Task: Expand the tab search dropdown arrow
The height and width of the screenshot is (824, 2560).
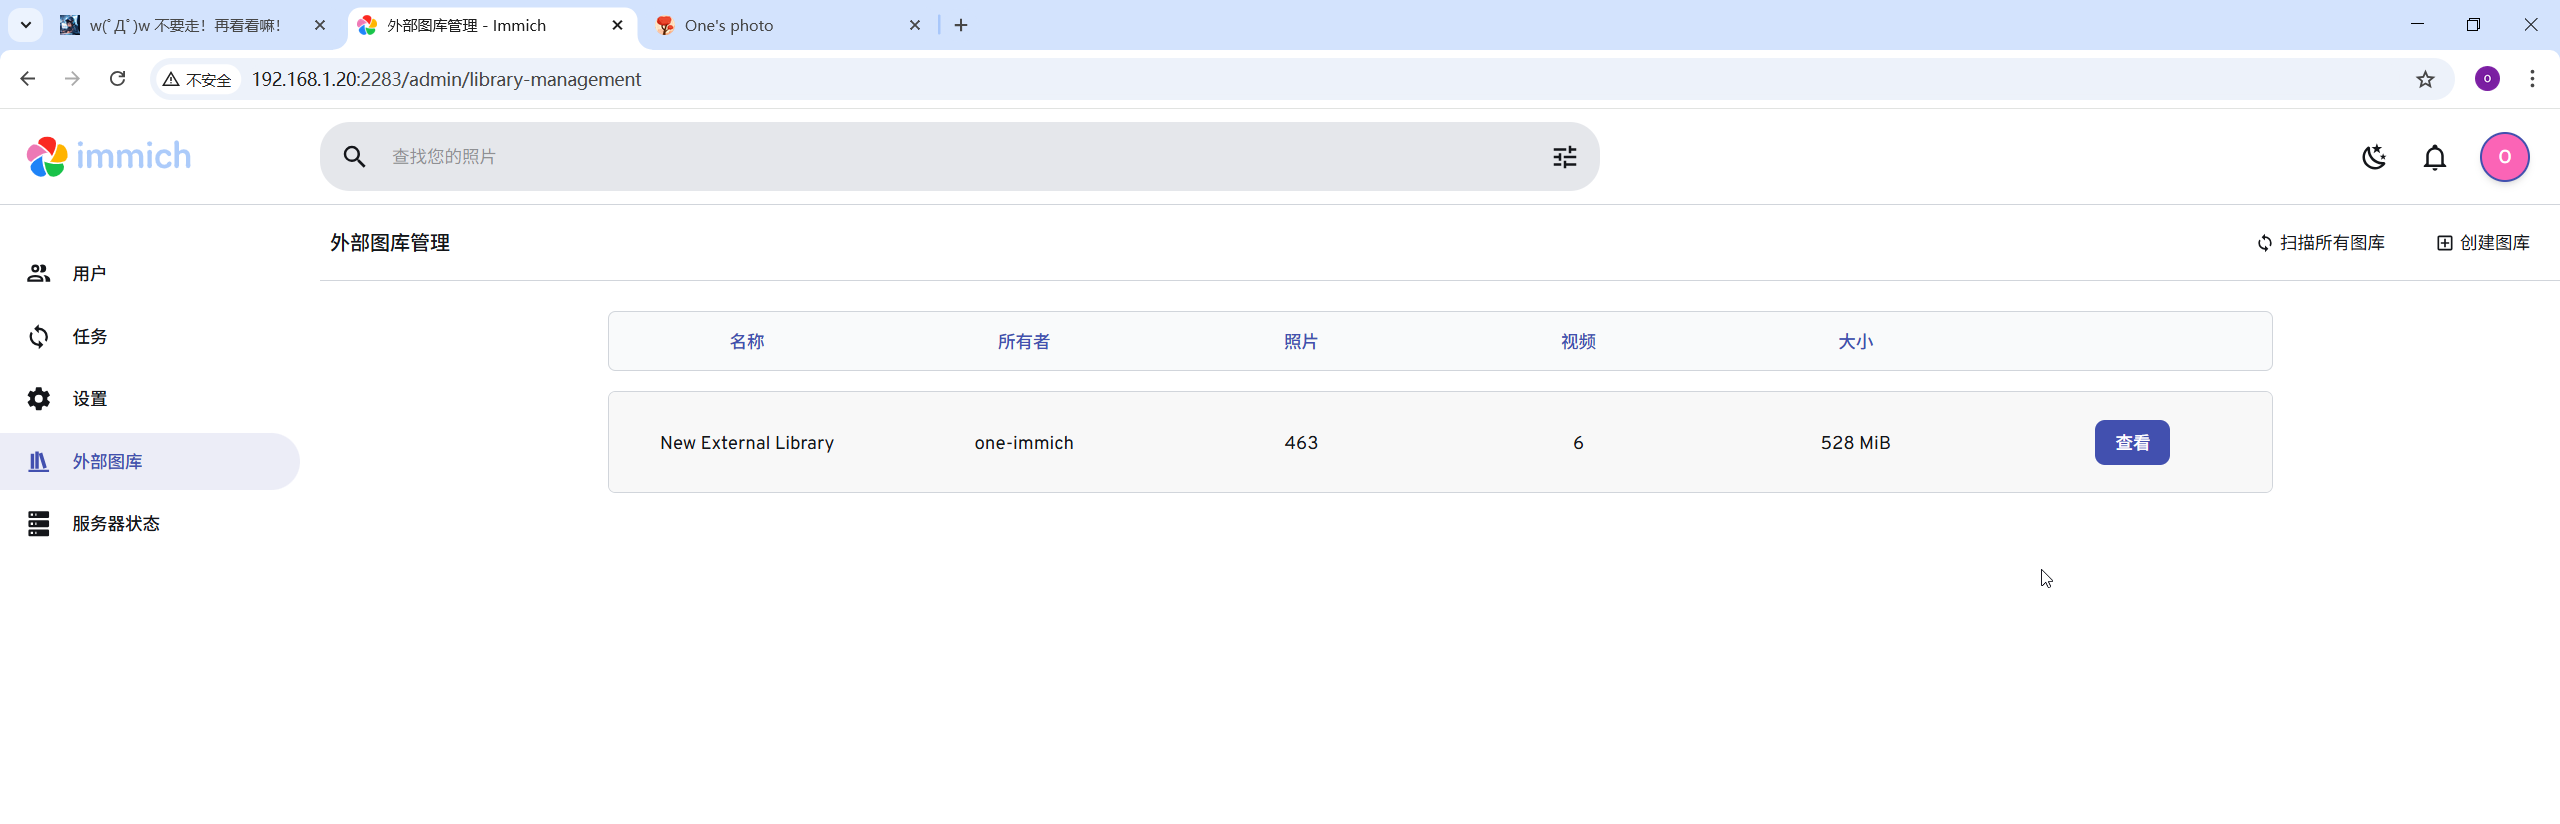Action: coord(26,25)
